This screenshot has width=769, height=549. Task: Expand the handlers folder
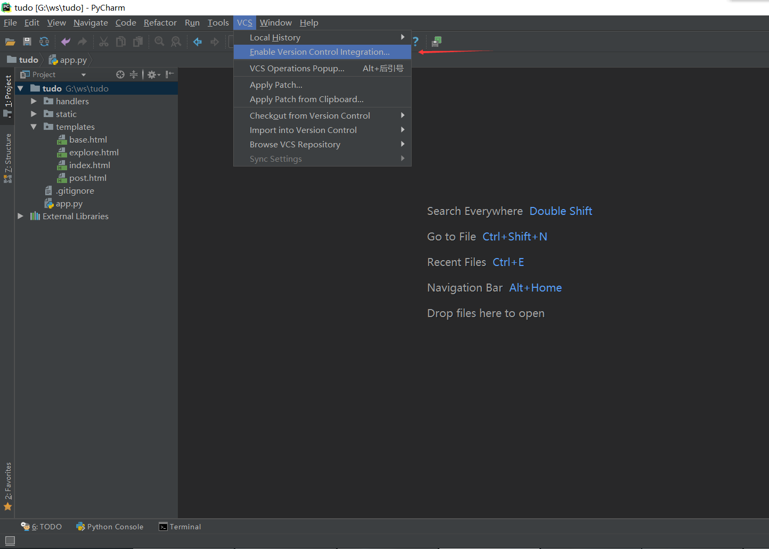(34, 101)
